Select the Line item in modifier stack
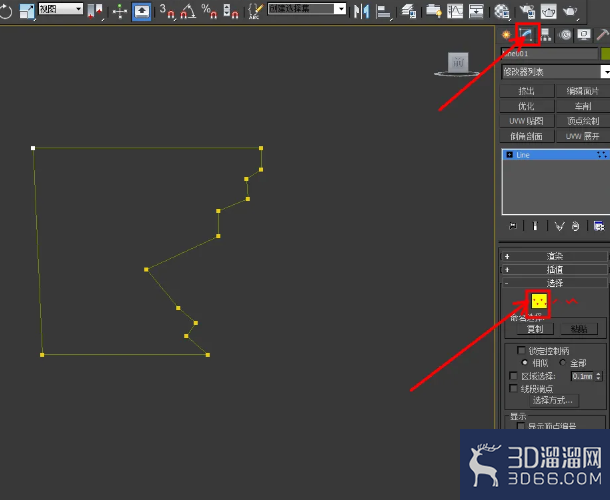The image size is (610, 500). [556, 155]
